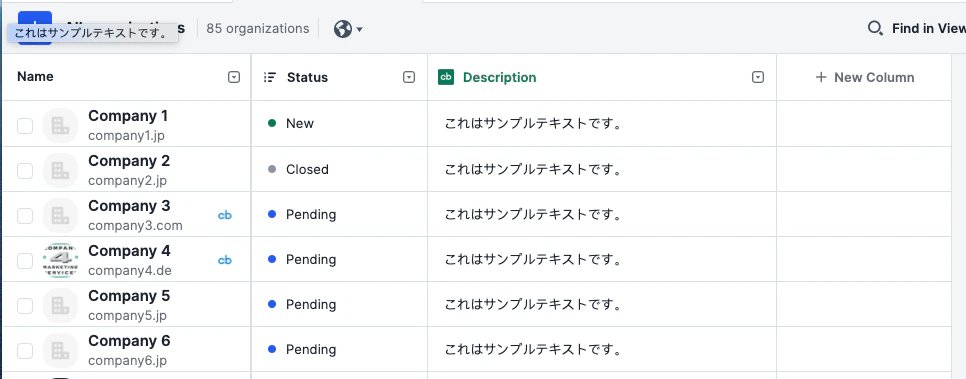Open the Company 2 record link

point(129,161)
